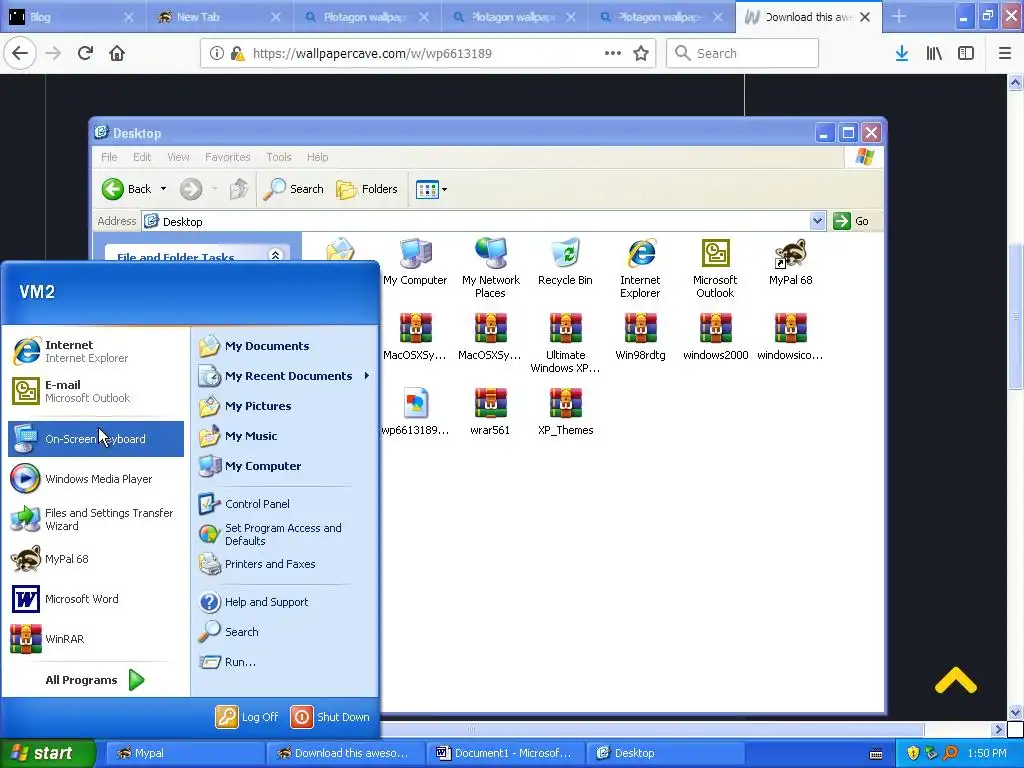Open Firefox page actions three dots menu

tap(613, 54)
